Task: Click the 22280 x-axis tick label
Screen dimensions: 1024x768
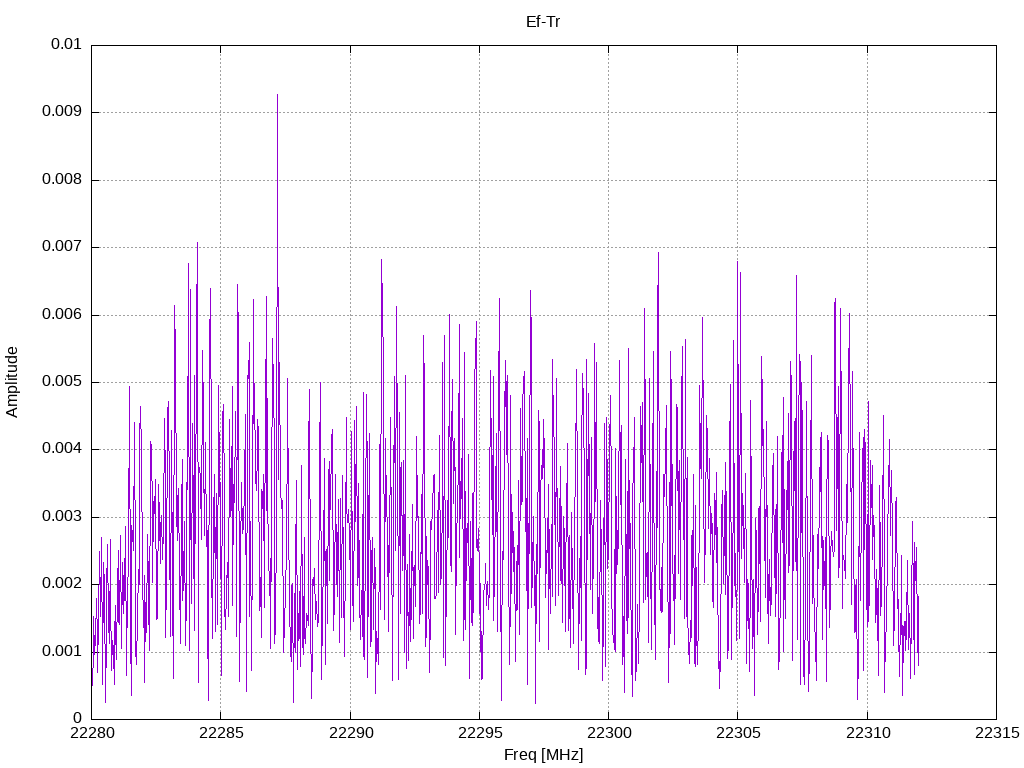Action: tap(91, 733)
